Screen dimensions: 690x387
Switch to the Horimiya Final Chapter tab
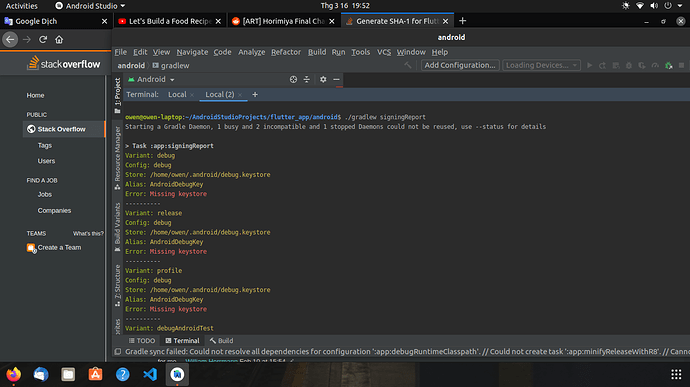coord(283,21)
